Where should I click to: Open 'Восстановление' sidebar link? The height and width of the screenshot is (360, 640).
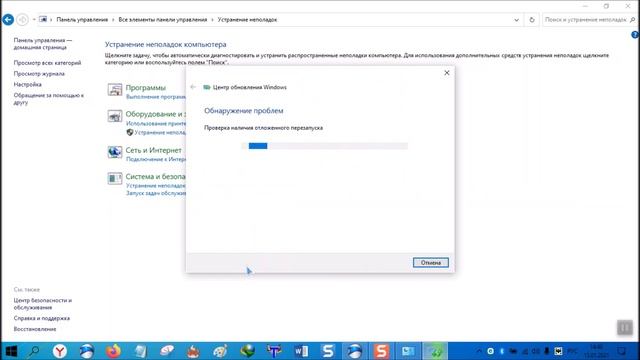[35, 329]
